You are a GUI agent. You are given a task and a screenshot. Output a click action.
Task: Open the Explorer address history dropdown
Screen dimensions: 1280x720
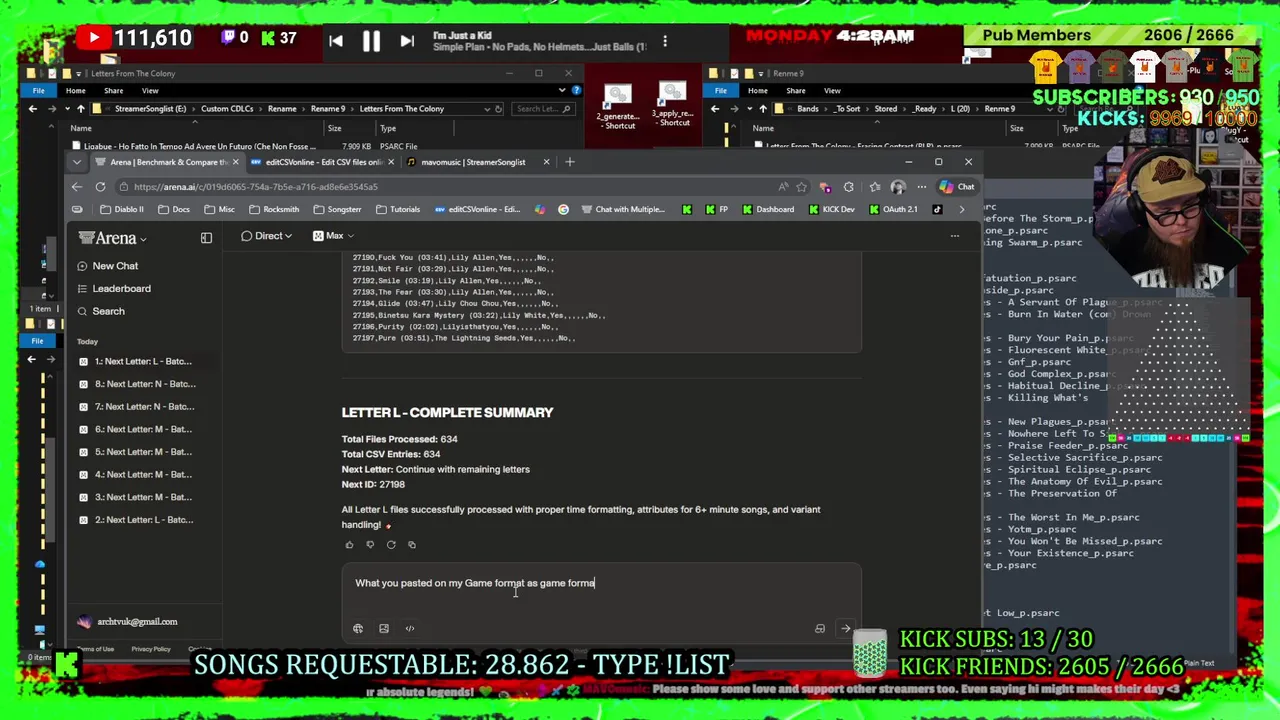[x=487, y=109]
